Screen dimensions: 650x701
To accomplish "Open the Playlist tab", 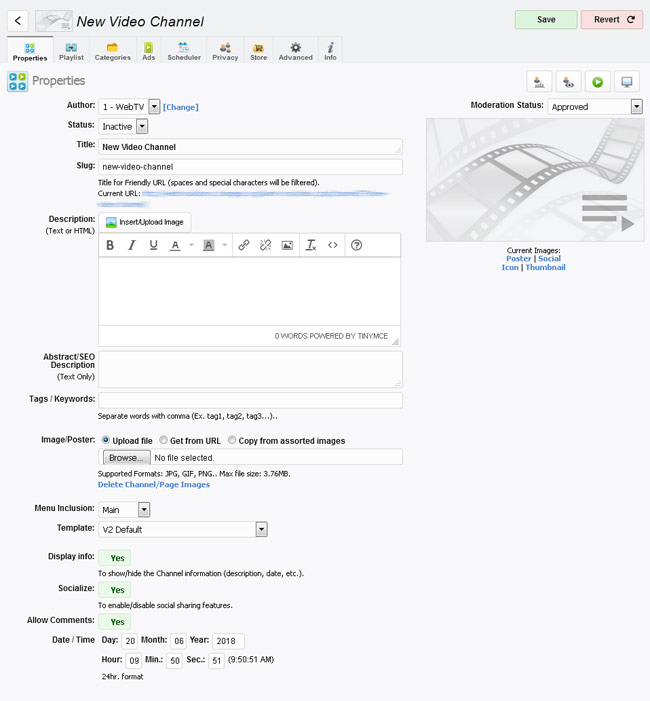I will coord(71,50).
